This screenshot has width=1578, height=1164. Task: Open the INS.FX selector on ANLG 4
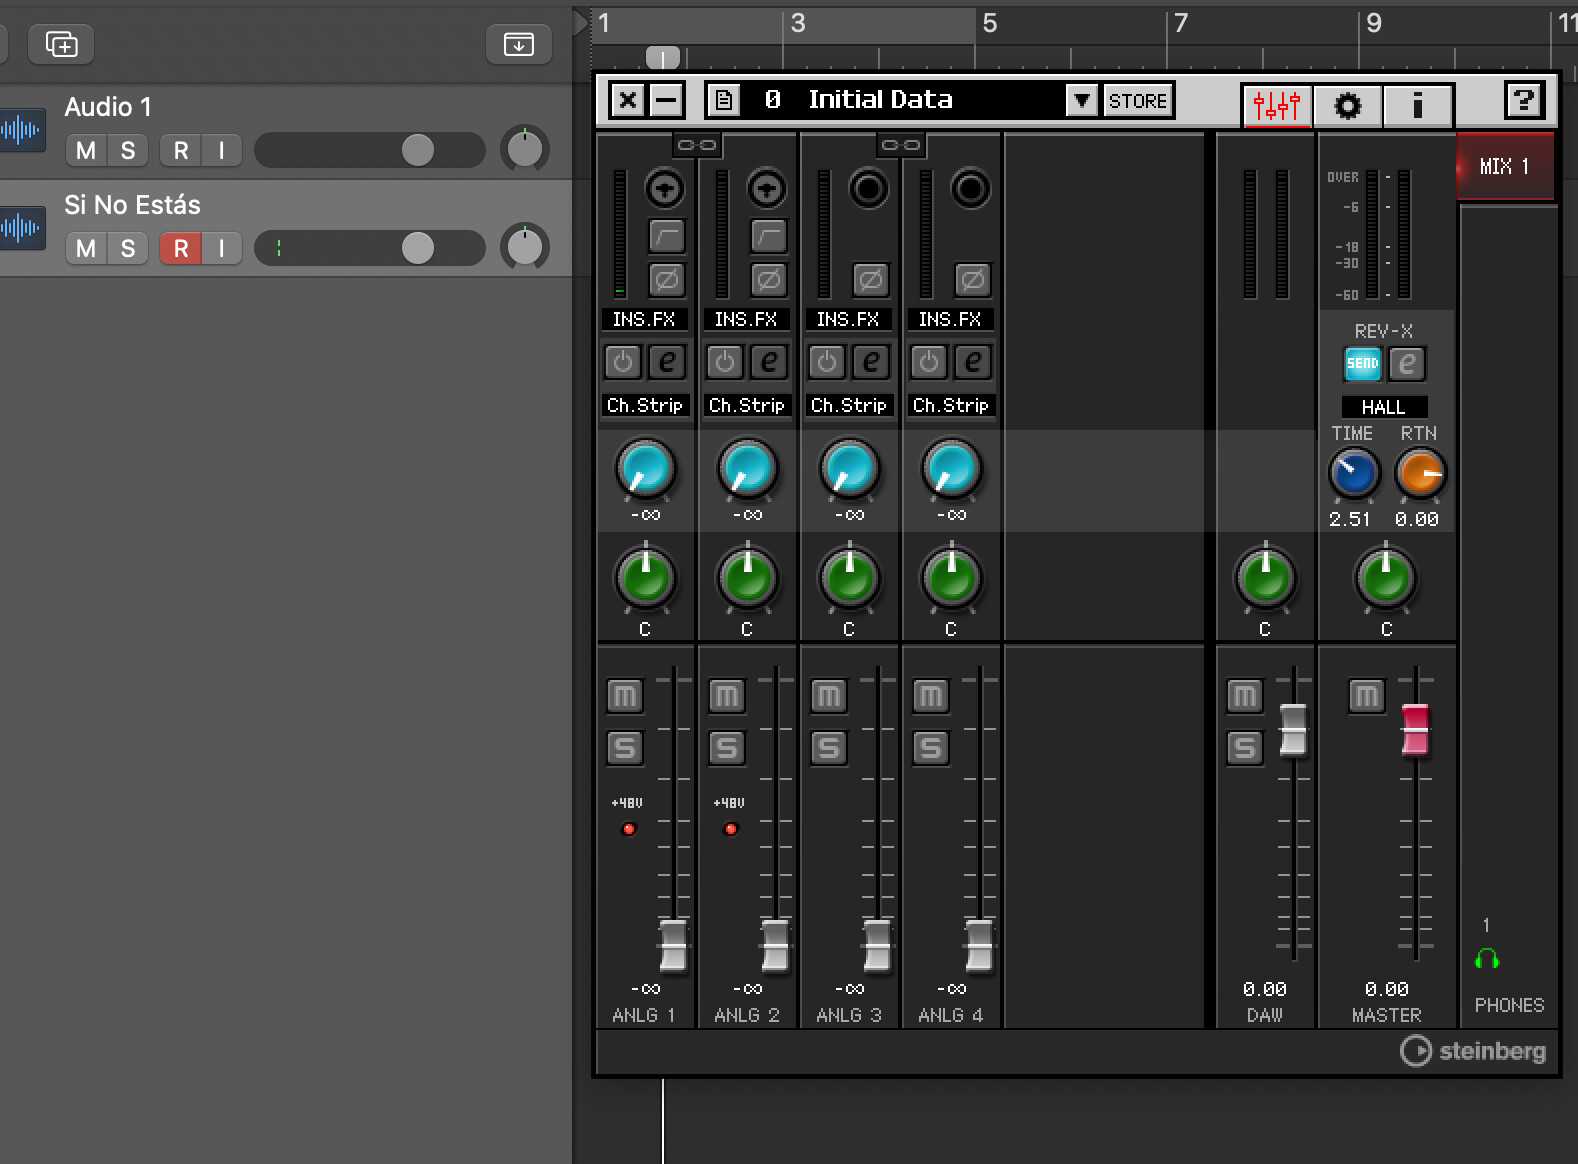point(950,319)
